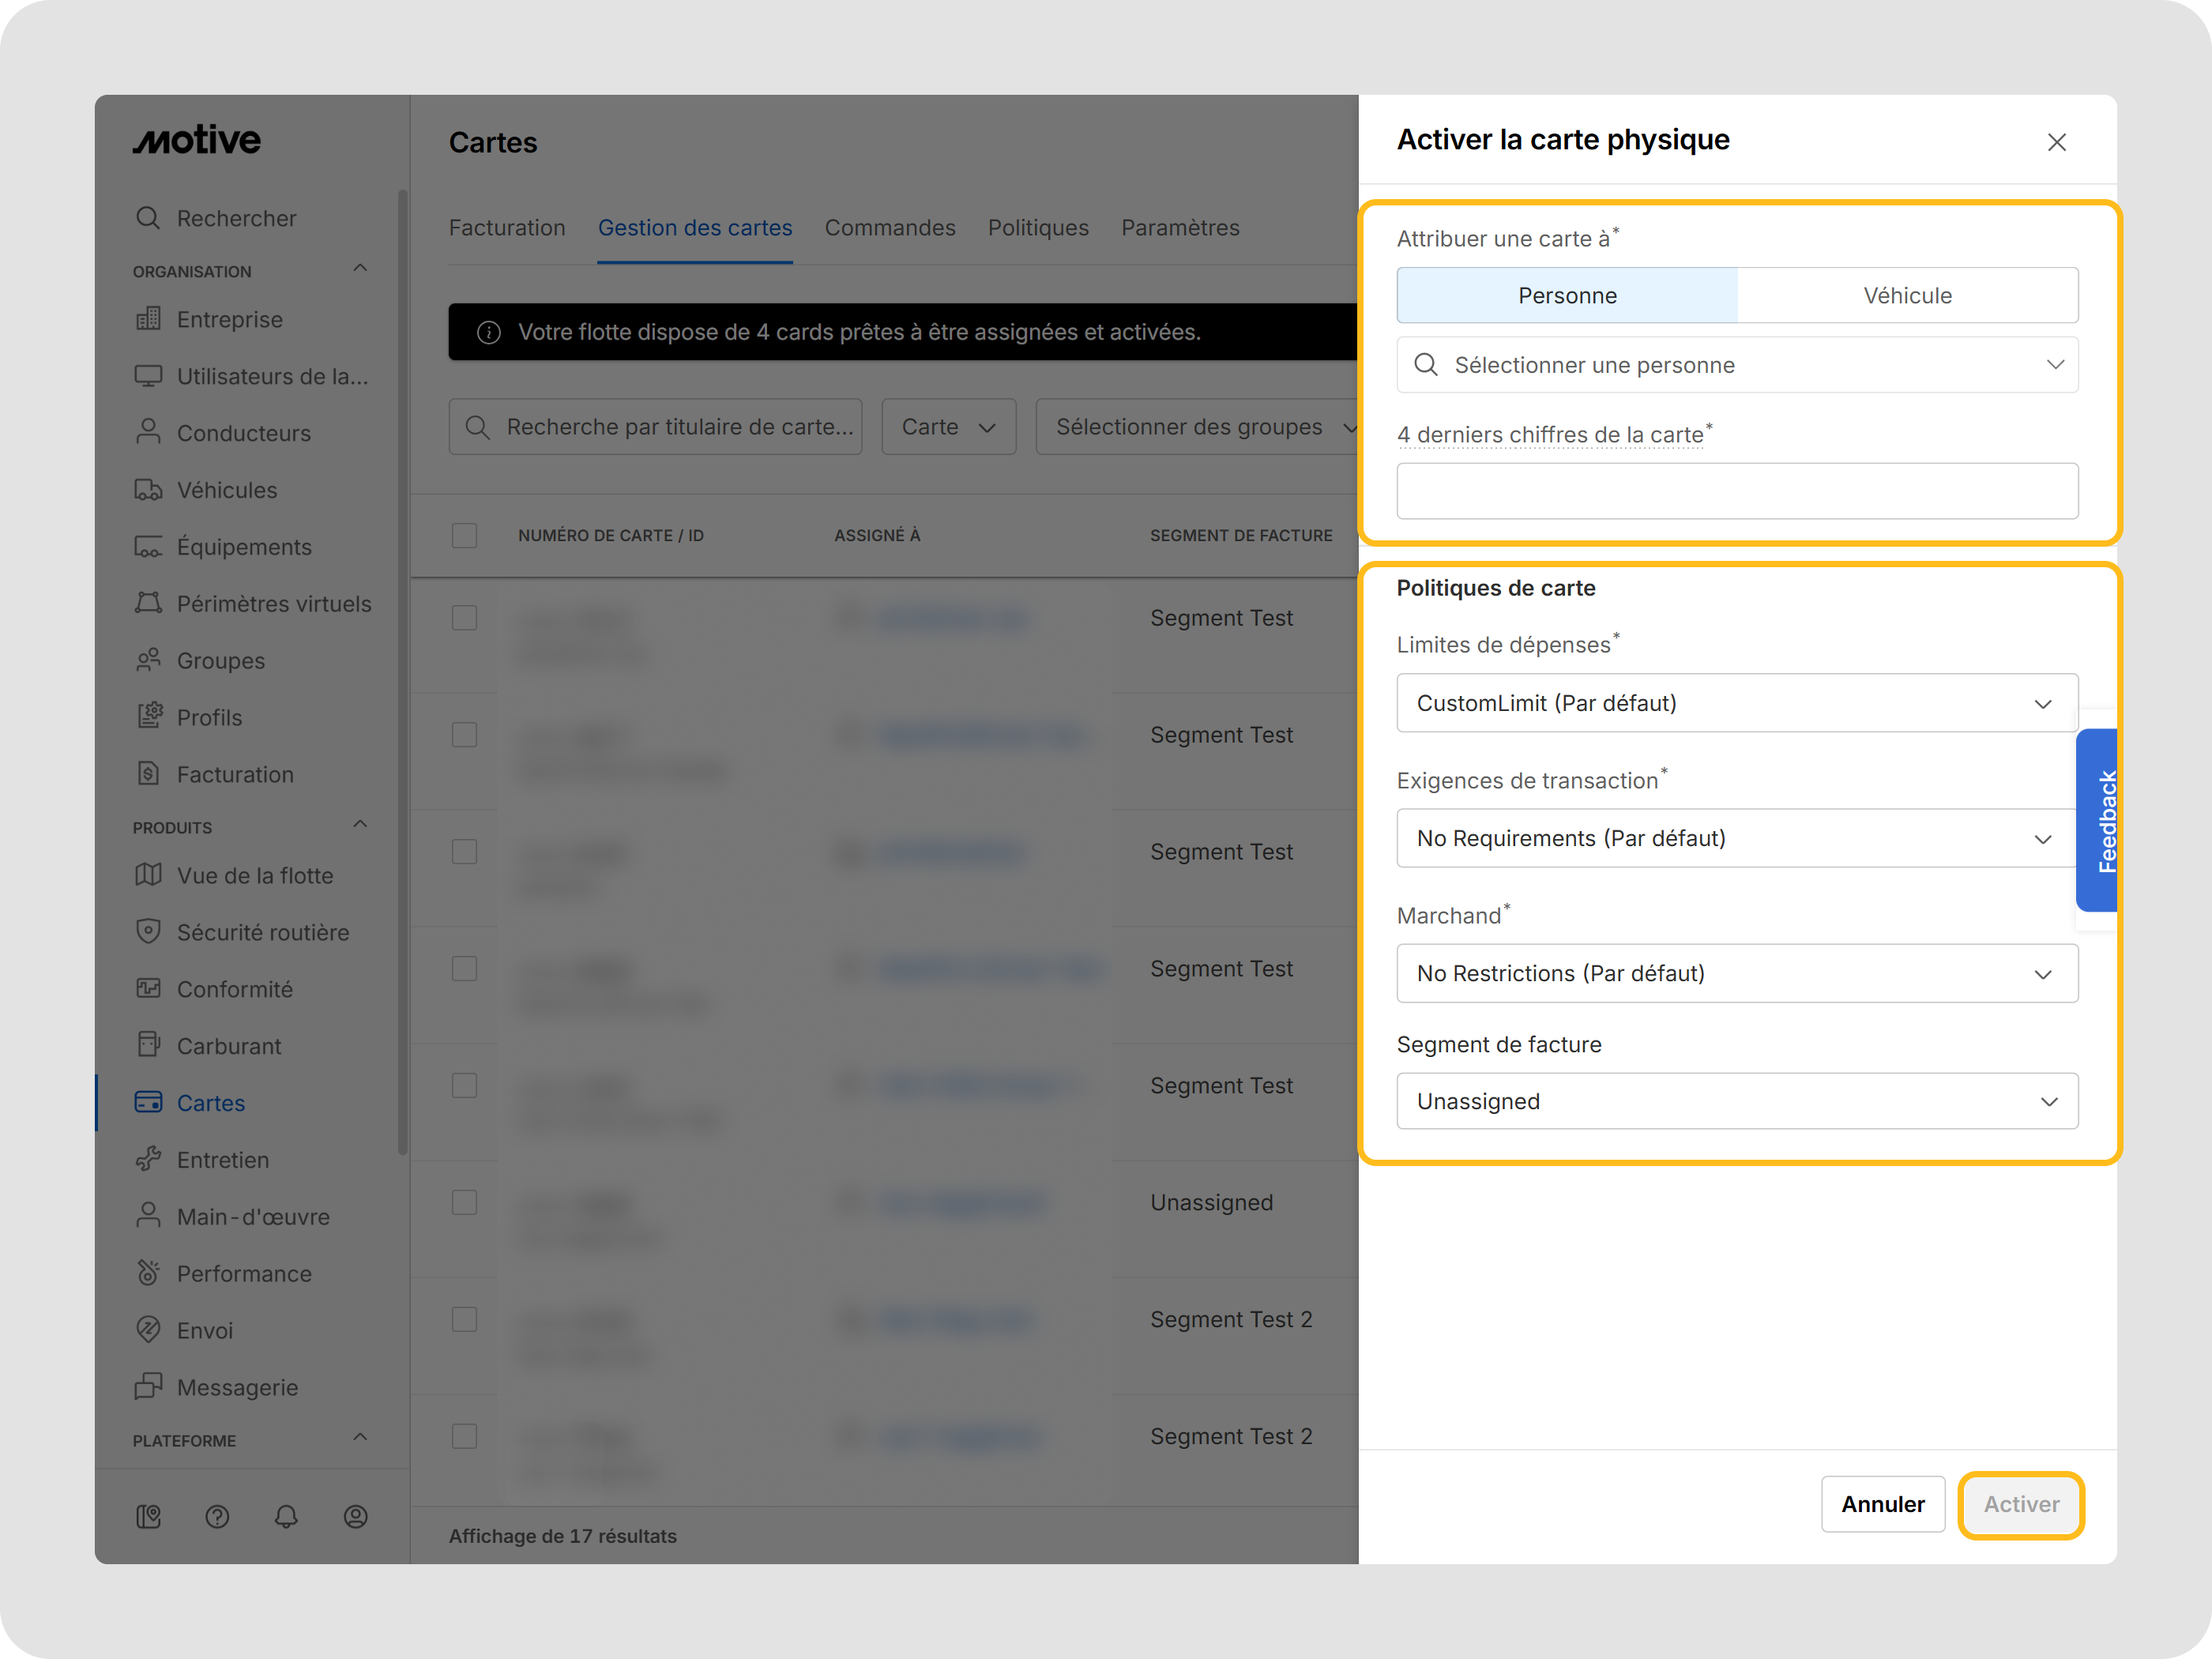The height and width of the screenshot is (1659, 2212).
Task: Collapse the ORGANISATION sidebar section
Action: coord(360,268)
